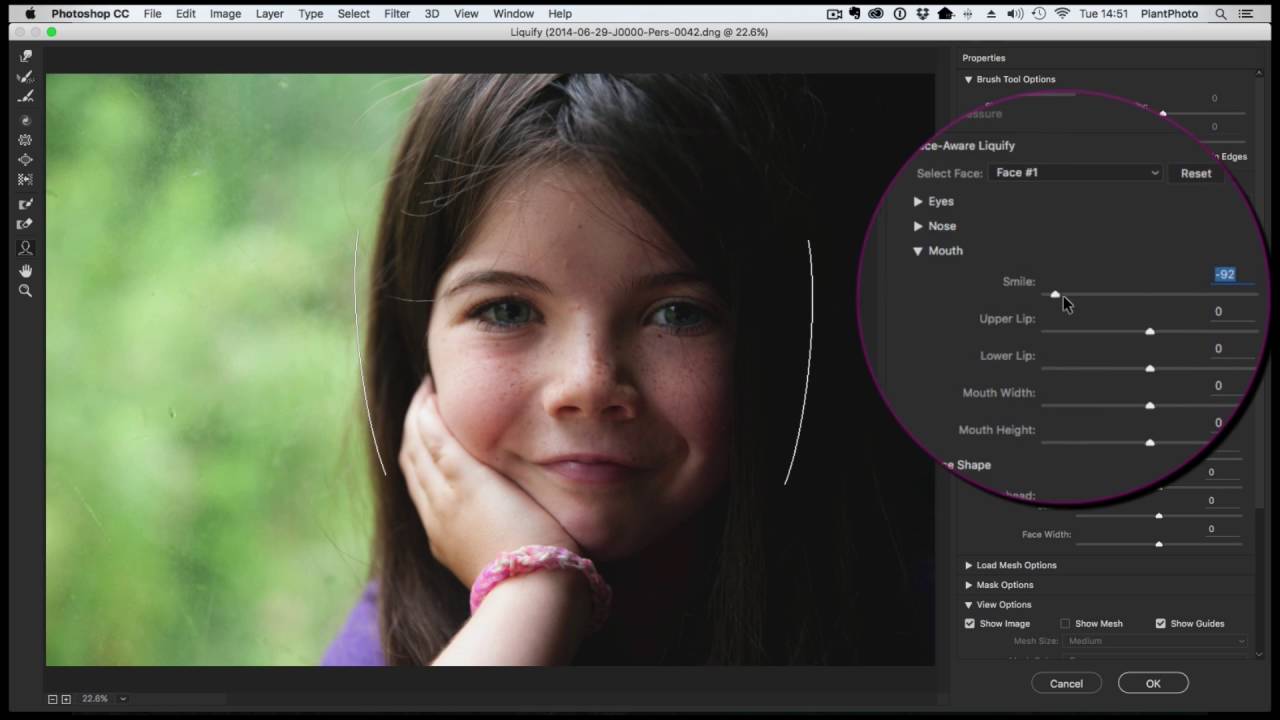This screenshot has width=1280, height=720.
Task: Expand the Nose section
Action: (918, 226)
